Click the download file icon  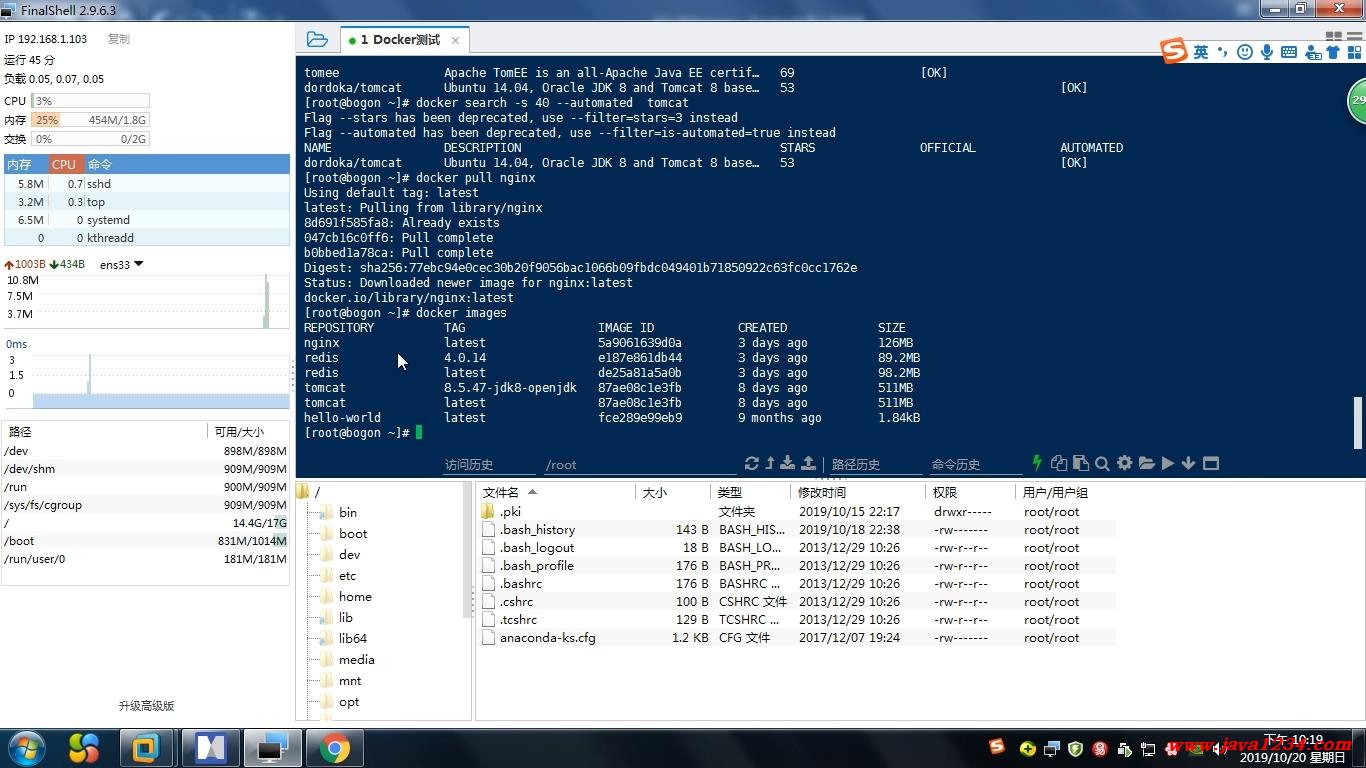pos(788,463)
